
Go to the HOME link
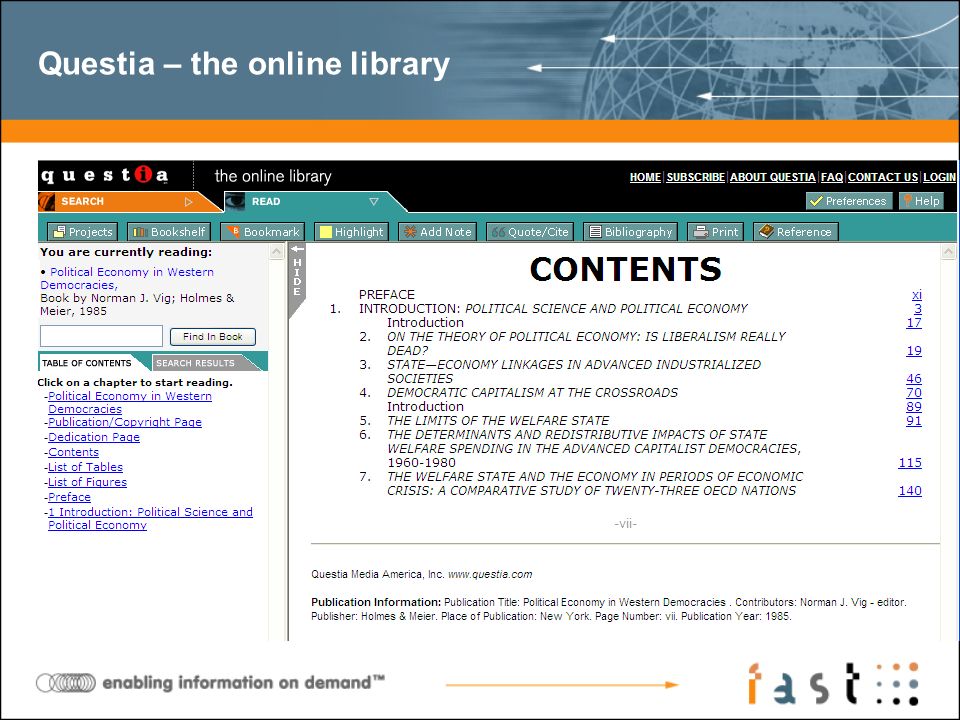(x=645, y=177)
